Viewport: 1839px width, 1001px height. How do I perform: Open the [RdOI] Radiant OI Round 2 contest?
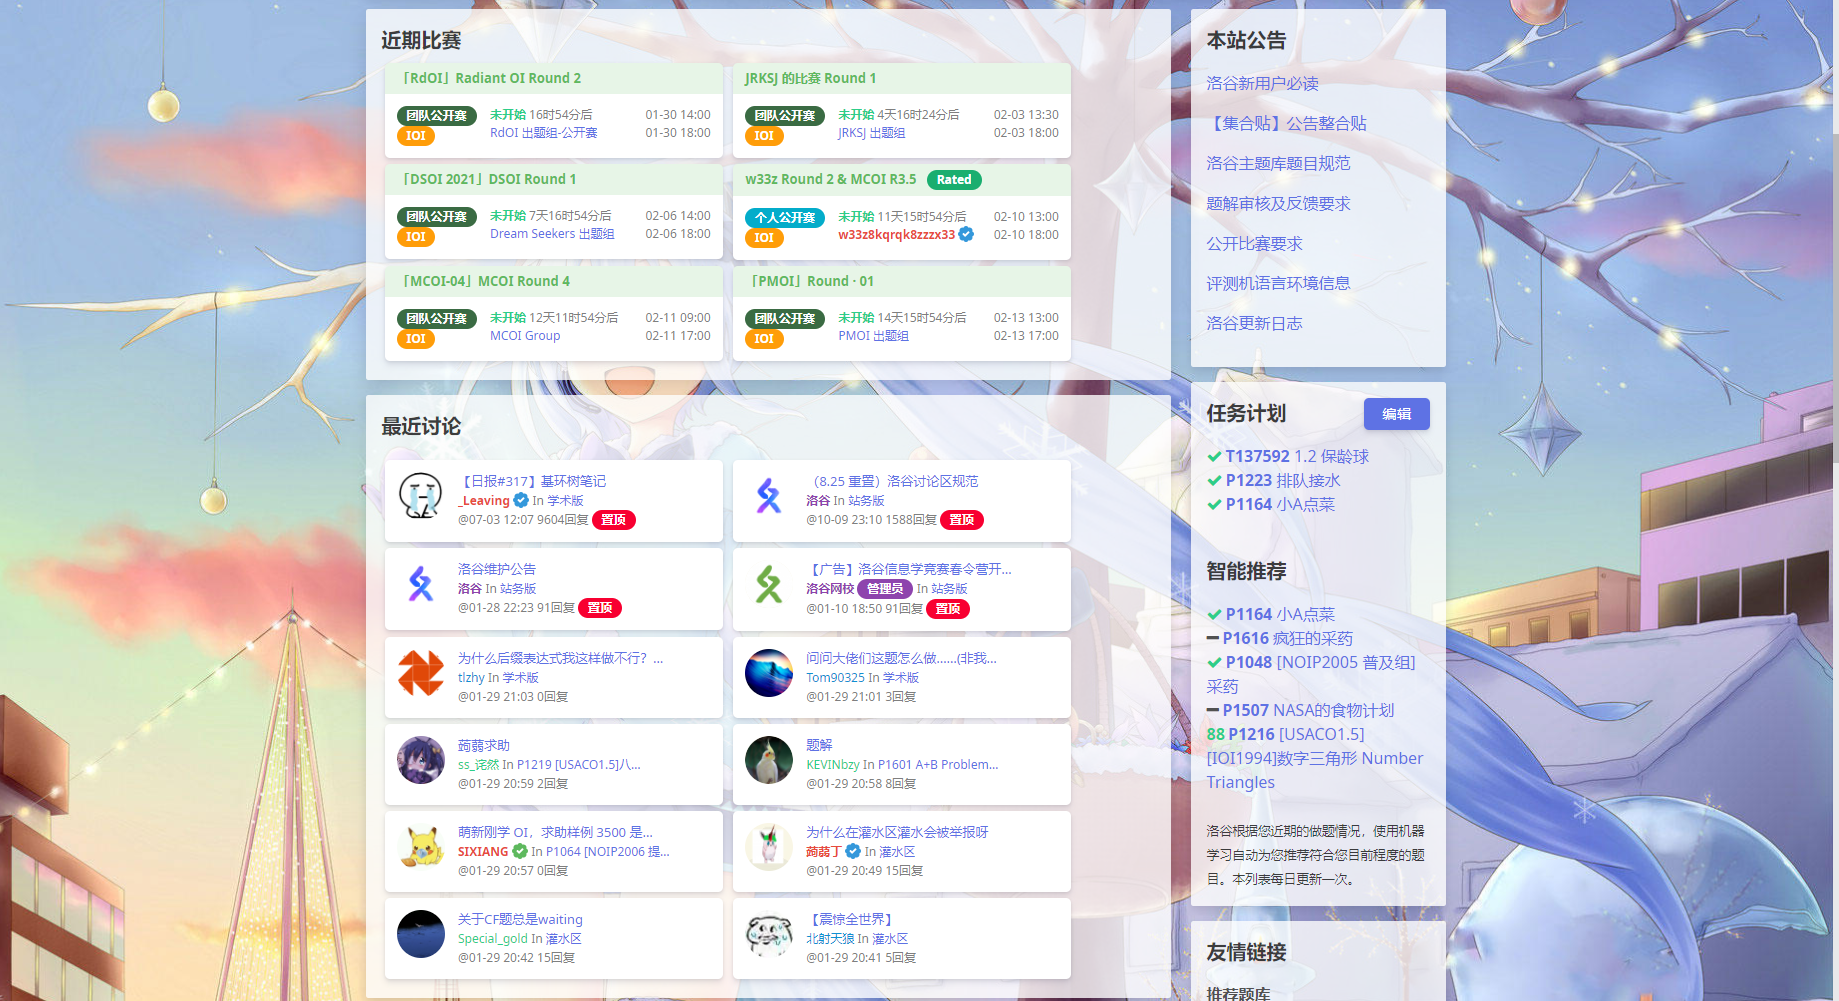coord(491,78)
